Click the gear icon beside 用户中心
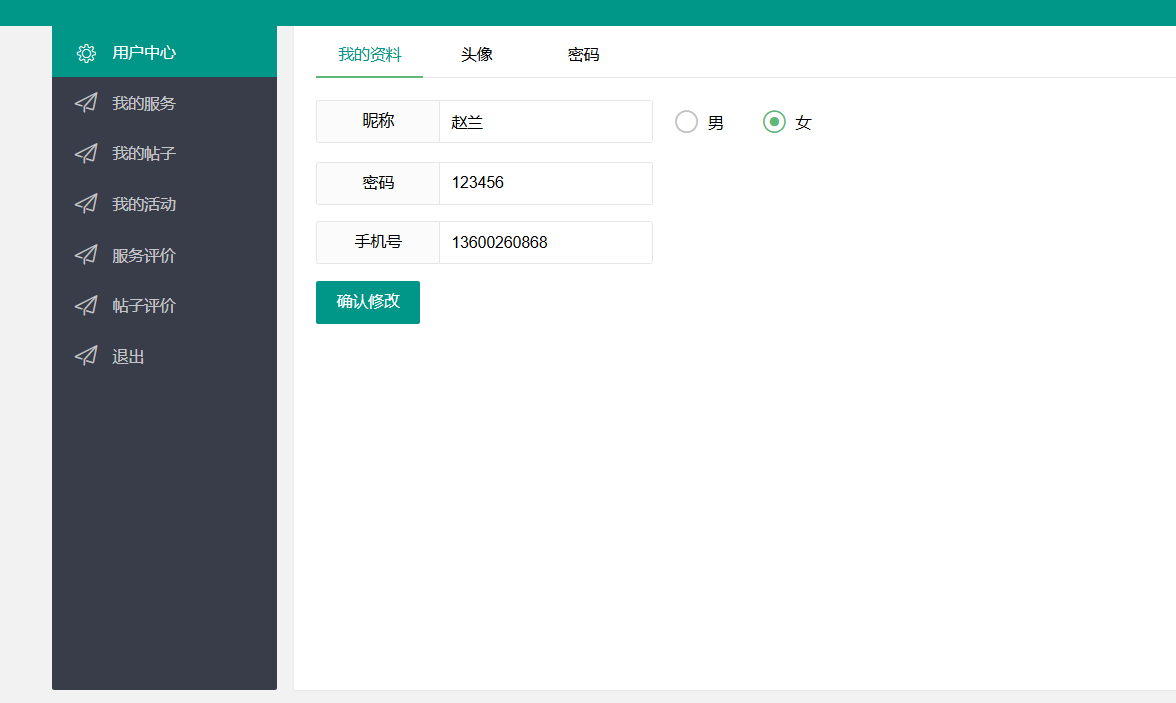 (x=86, y=53)
